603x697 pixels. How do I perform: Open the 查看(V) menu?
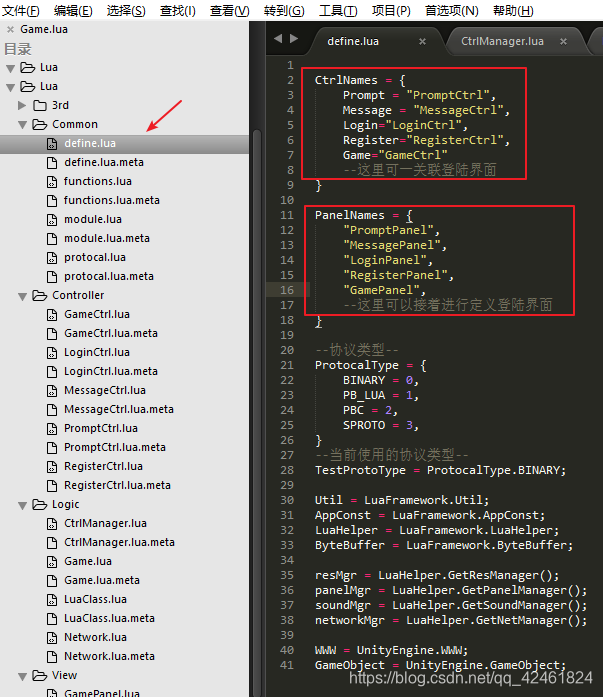(x=229, y=10)
